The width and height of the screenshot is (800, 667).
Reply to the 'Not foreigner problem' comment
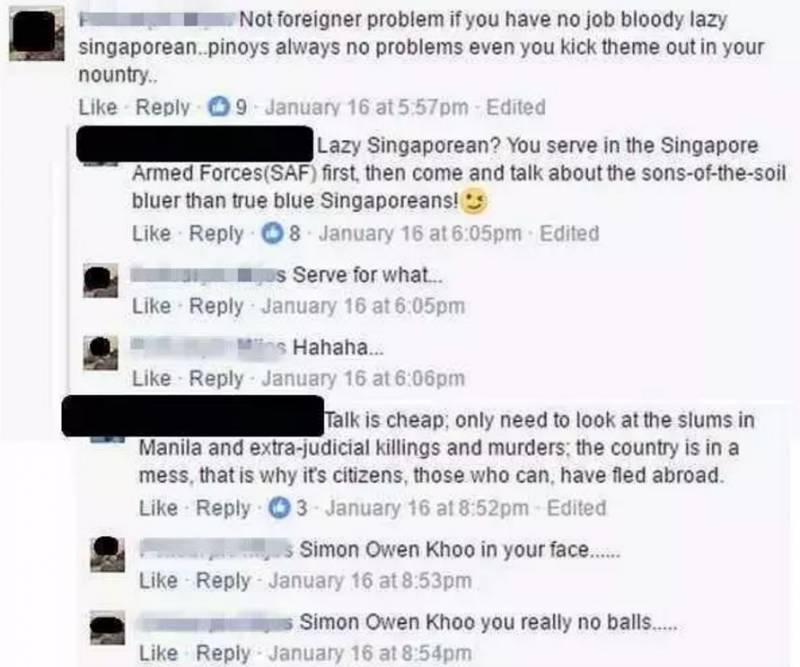pyautogui.click(x=163, y=107)
